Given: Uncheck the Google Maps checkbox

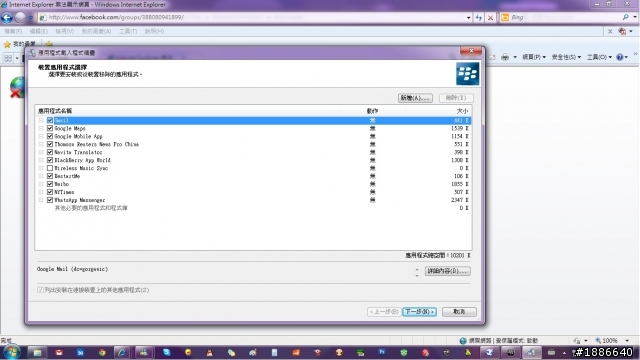Looking at the screenshot, I should click(x=50, y=128).
